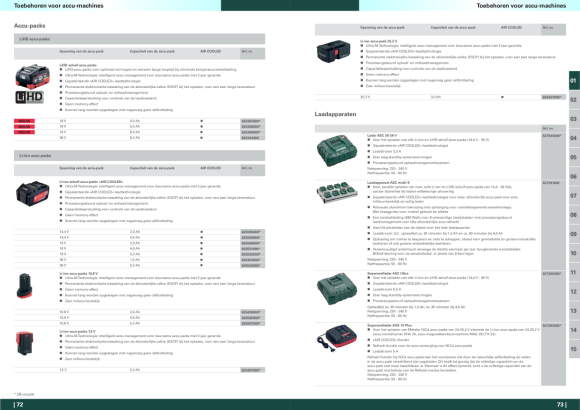Viewport: 580px width, 410px height.
Task: Go to chapter tab 15
Action: [x=574, y=349]
